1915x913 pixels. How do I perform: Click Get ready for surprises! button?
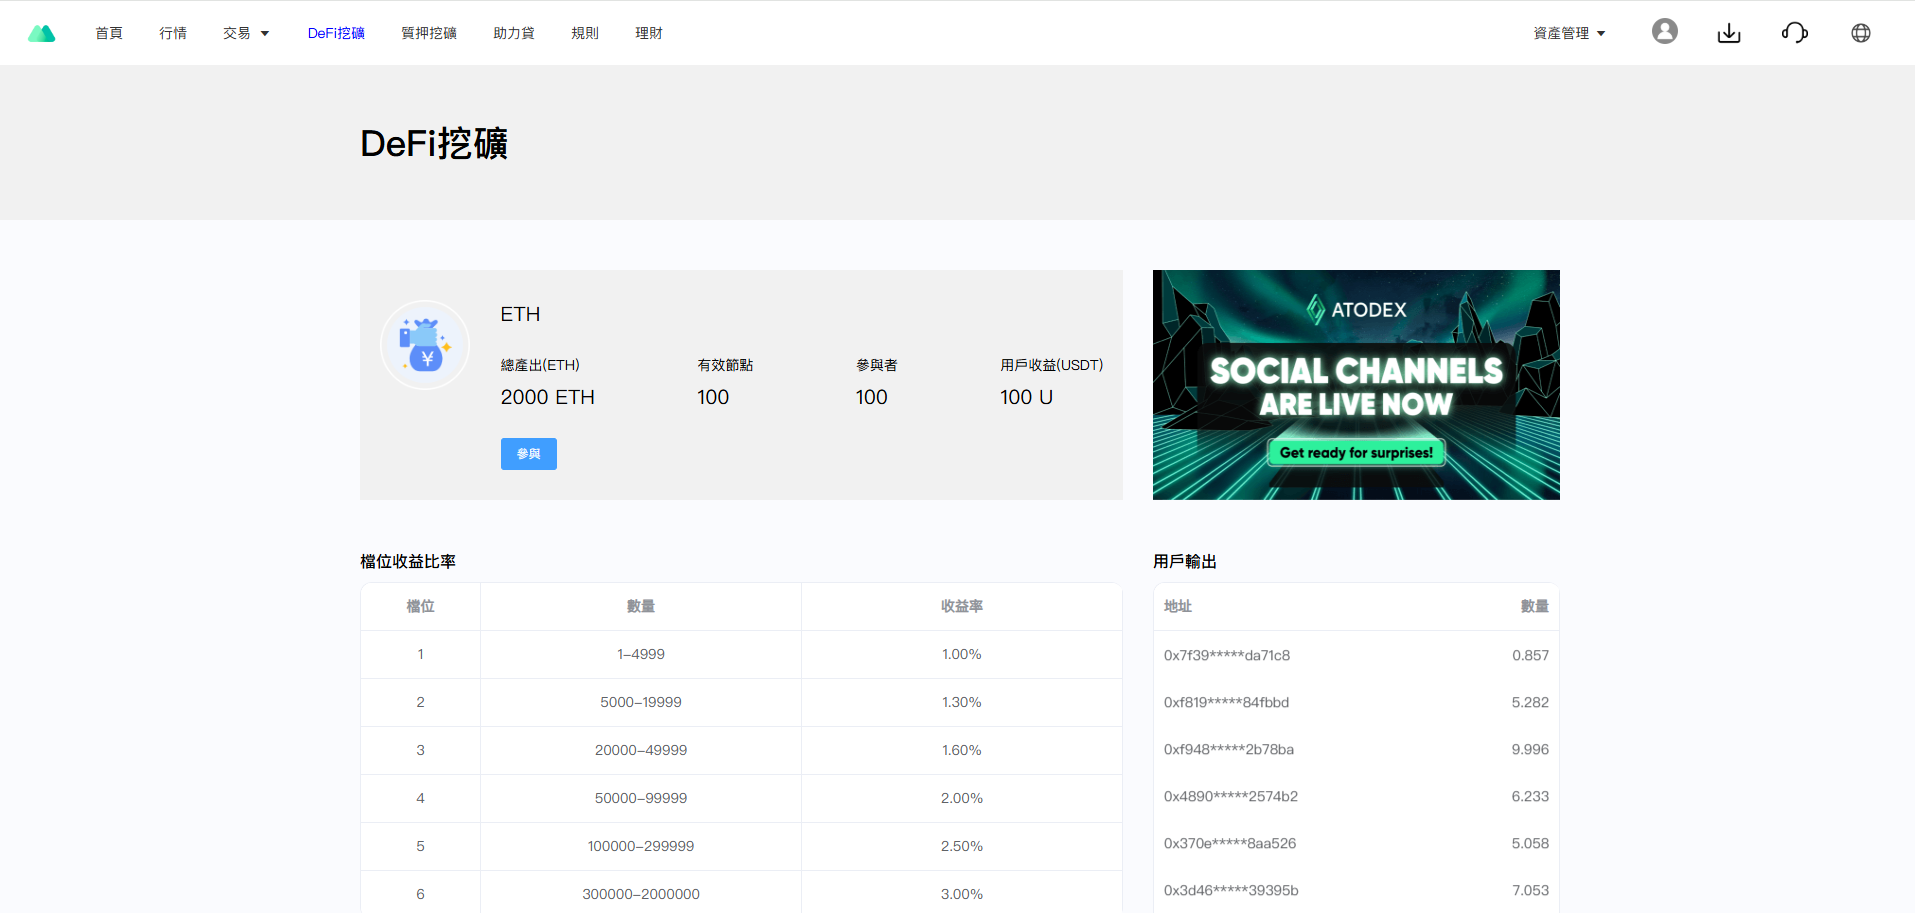[1355, 453]
